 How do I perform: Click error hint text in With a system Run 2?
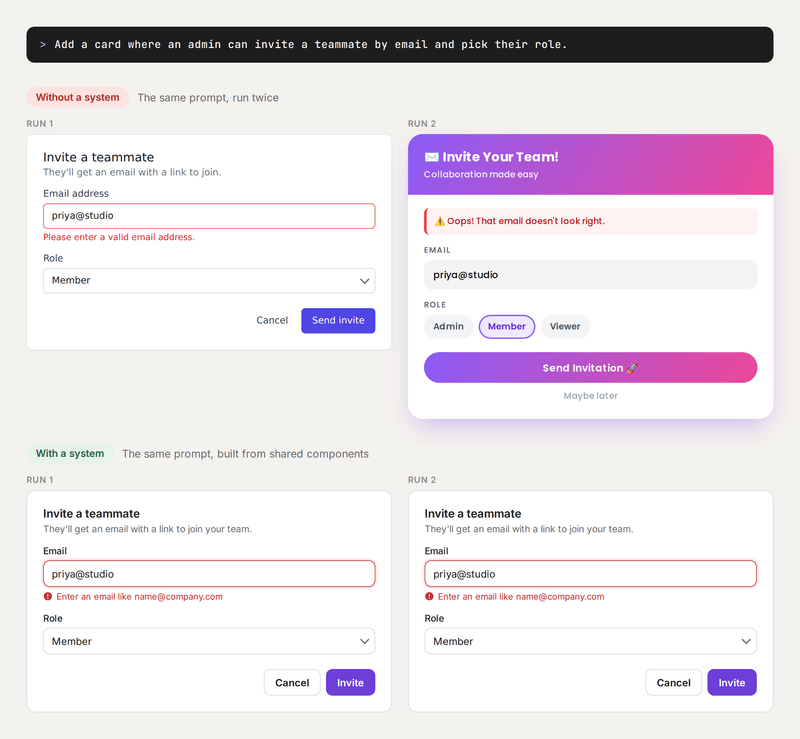521,597
